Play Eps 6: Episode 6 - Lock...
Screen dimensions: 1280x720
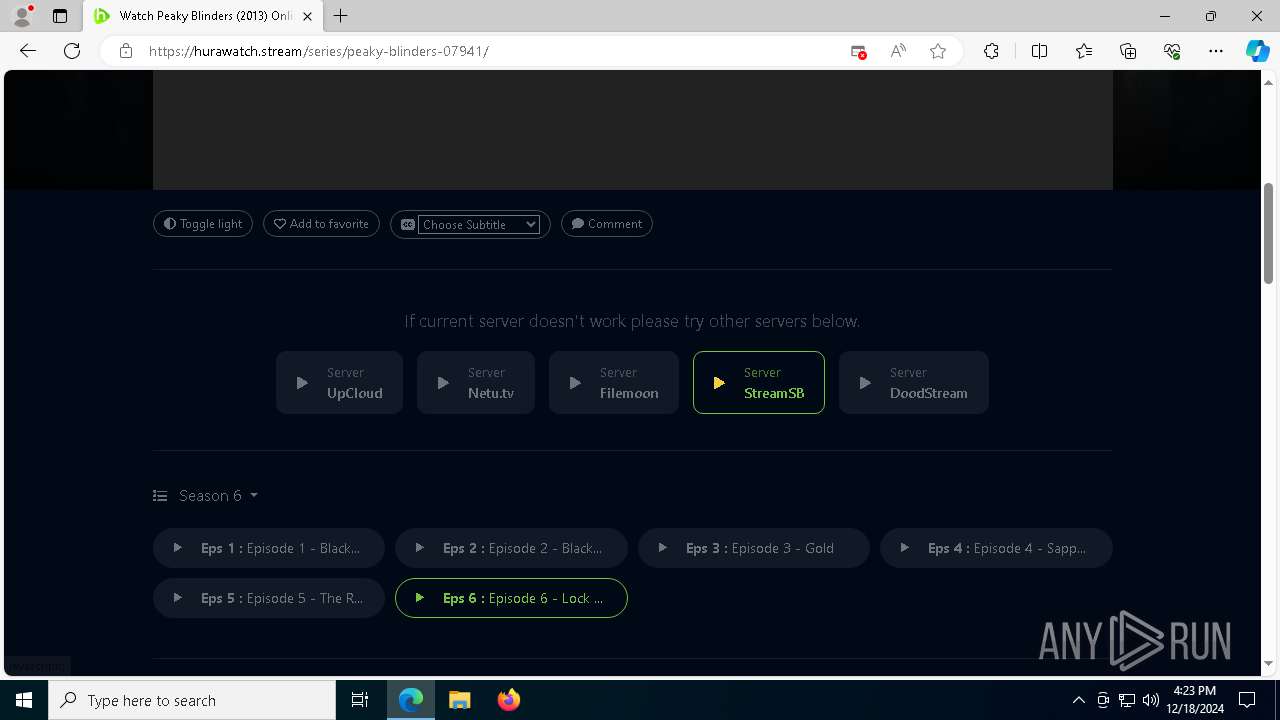coord(511,598)
